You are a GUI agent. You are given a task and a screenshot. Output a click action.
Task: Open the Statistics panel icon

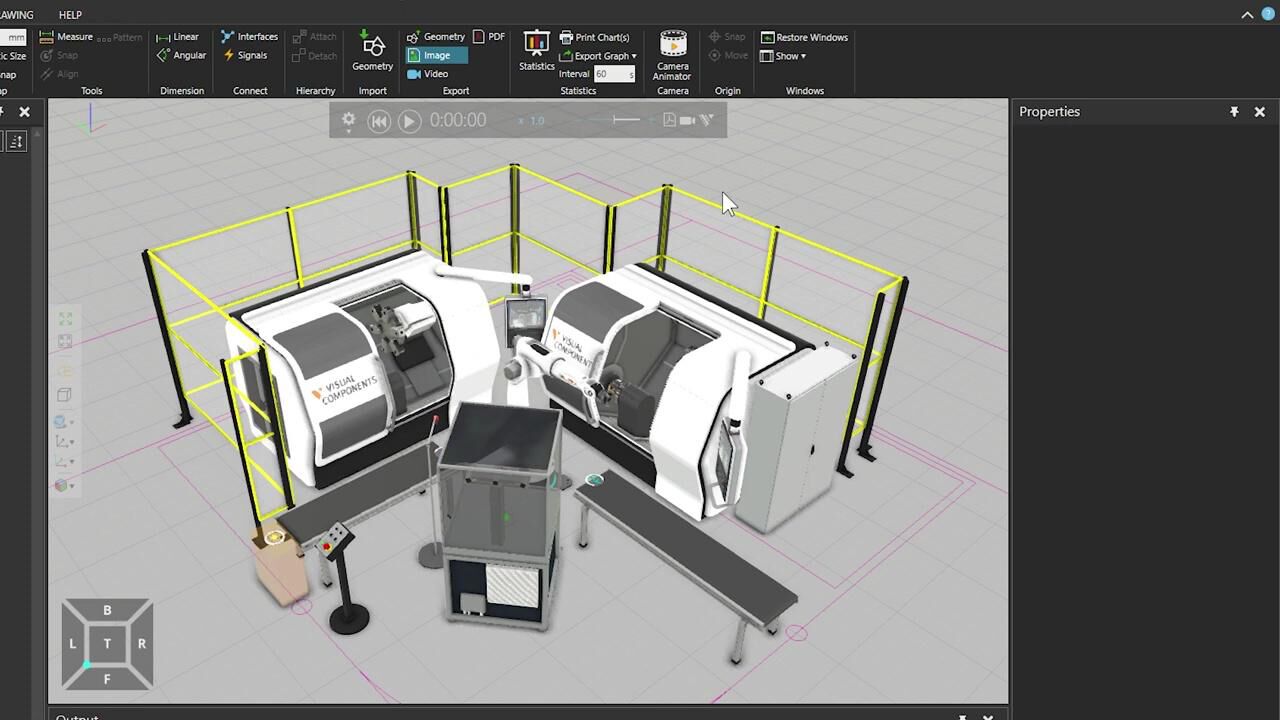[x=536, y=50]
